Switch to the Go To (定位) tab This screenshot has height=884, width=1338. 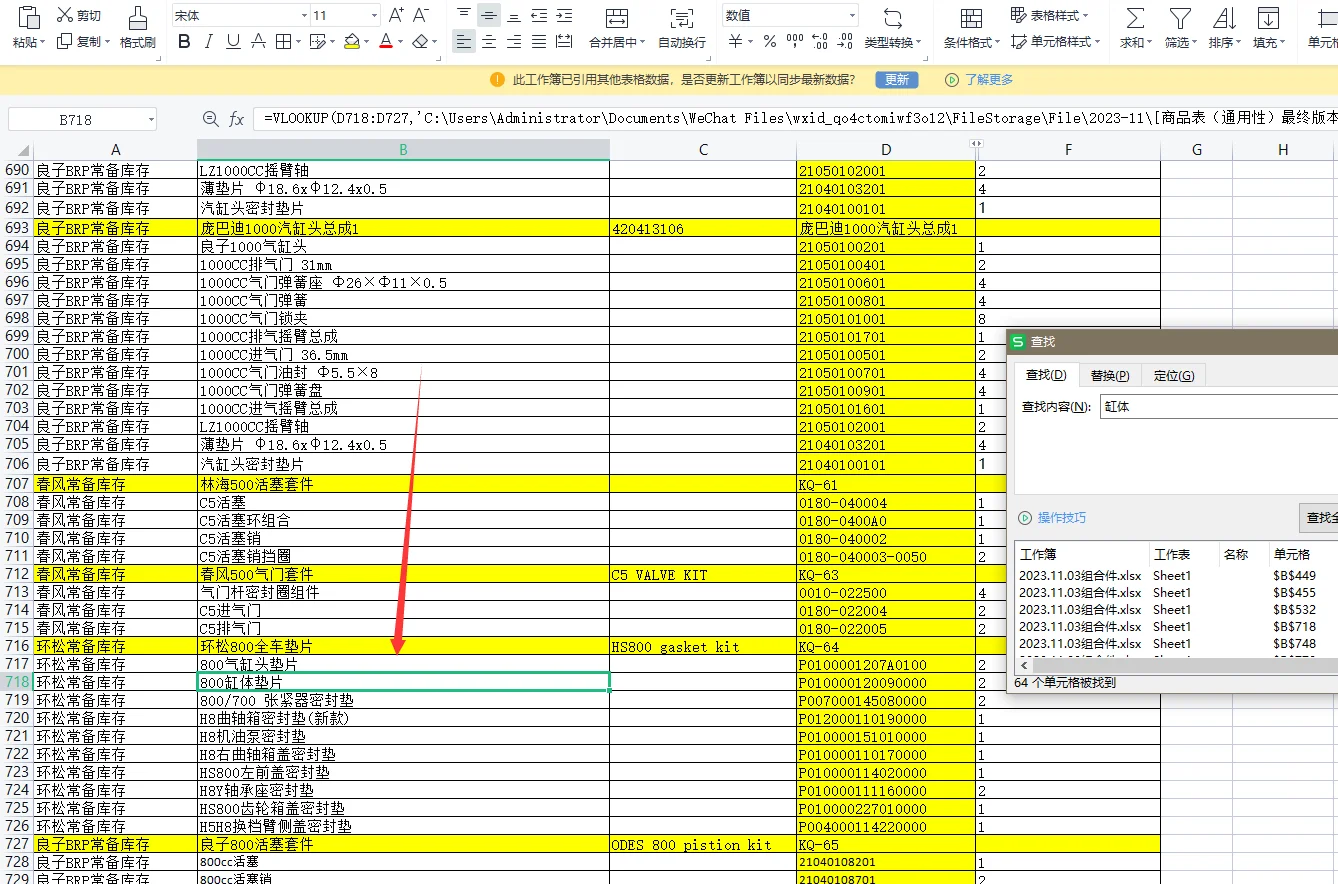[x=1173, y=375]
